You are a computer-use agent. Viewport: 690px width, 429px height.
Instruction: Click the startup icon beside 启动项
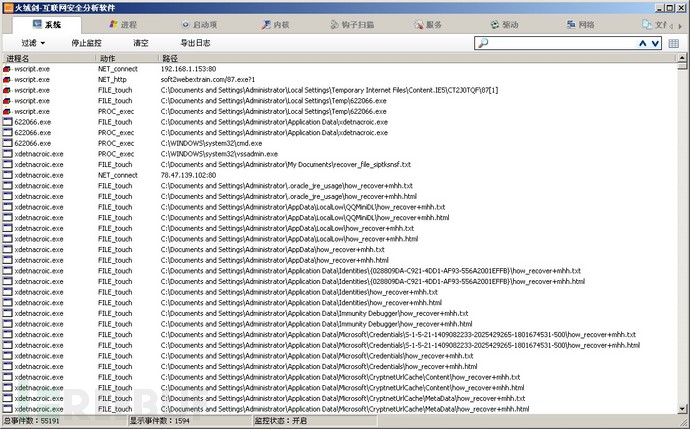tap(185, 25)
